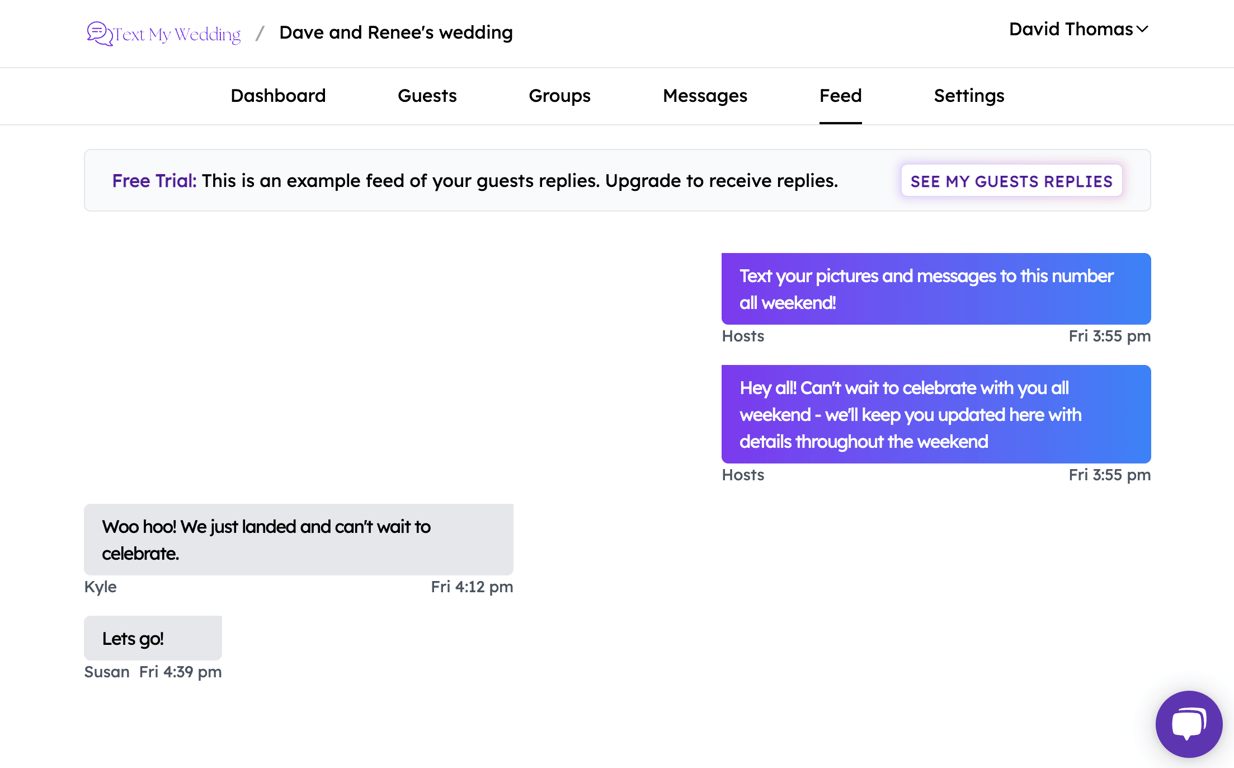Switch to the Messages tab
This screenshot has height=768, width=1234.
[x=704, y=95]
